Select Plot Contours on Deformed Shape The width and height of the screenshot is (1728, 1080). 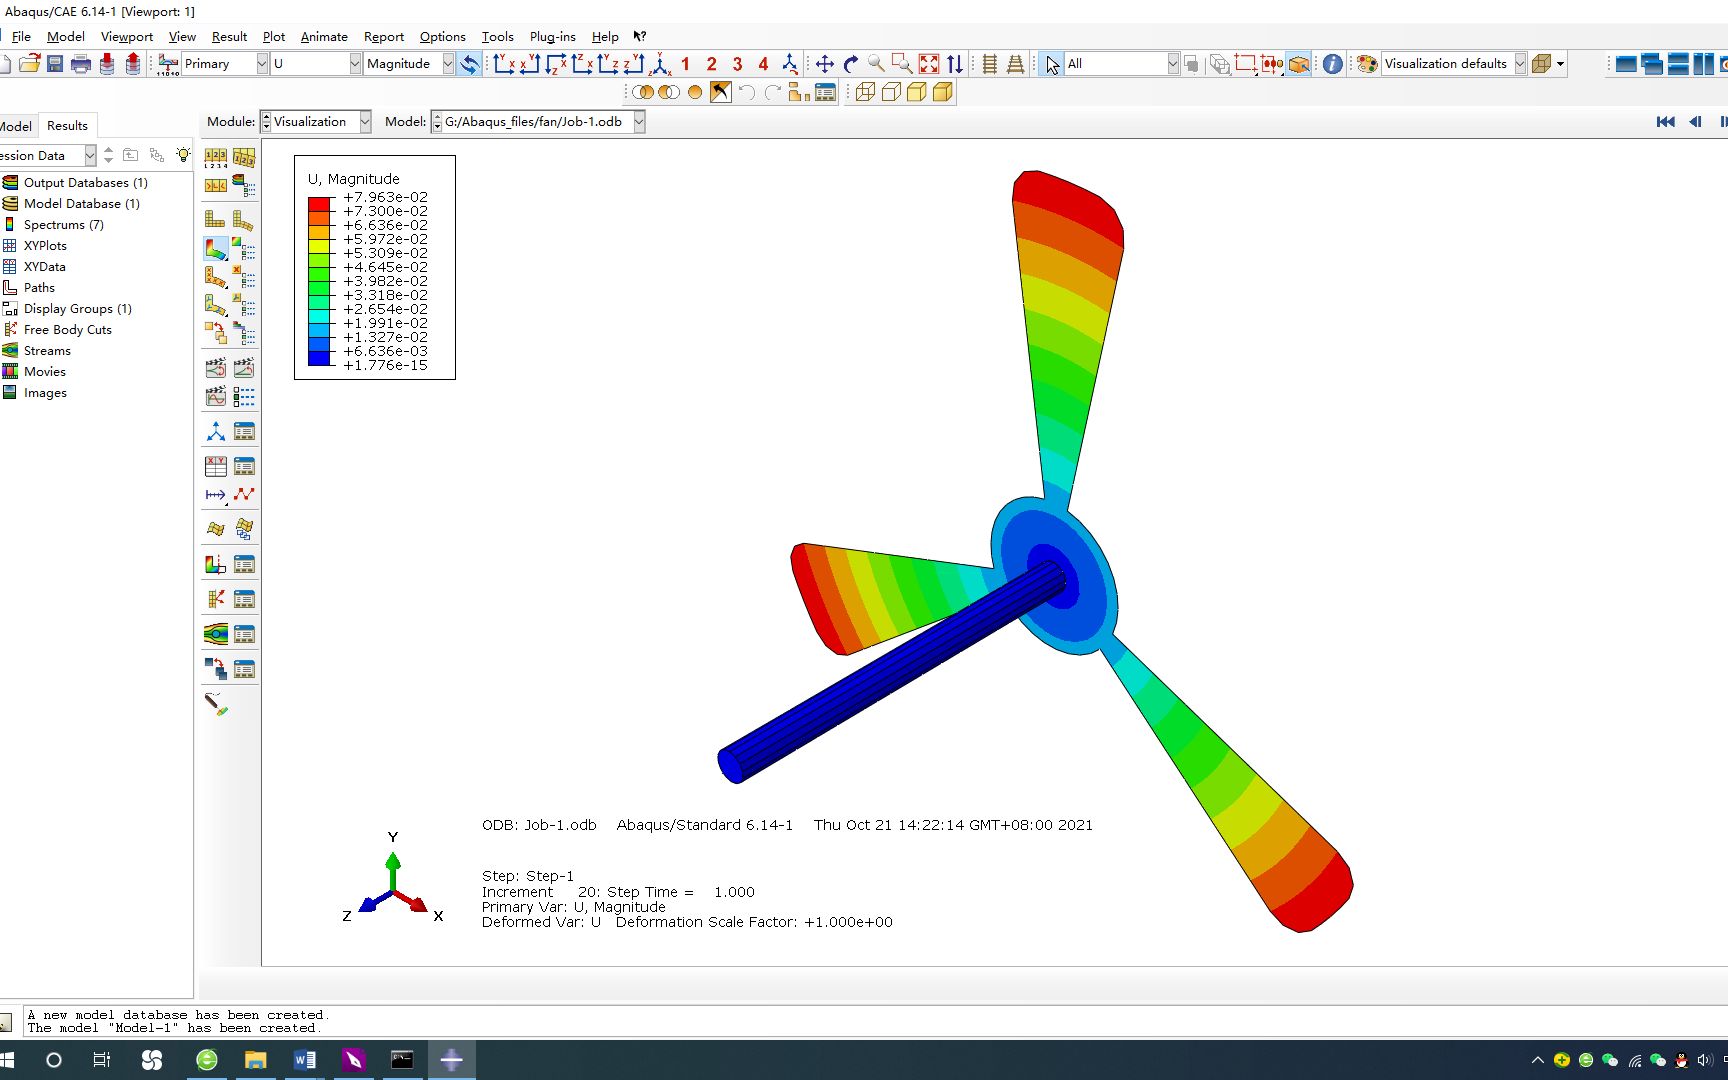point(214,249)
